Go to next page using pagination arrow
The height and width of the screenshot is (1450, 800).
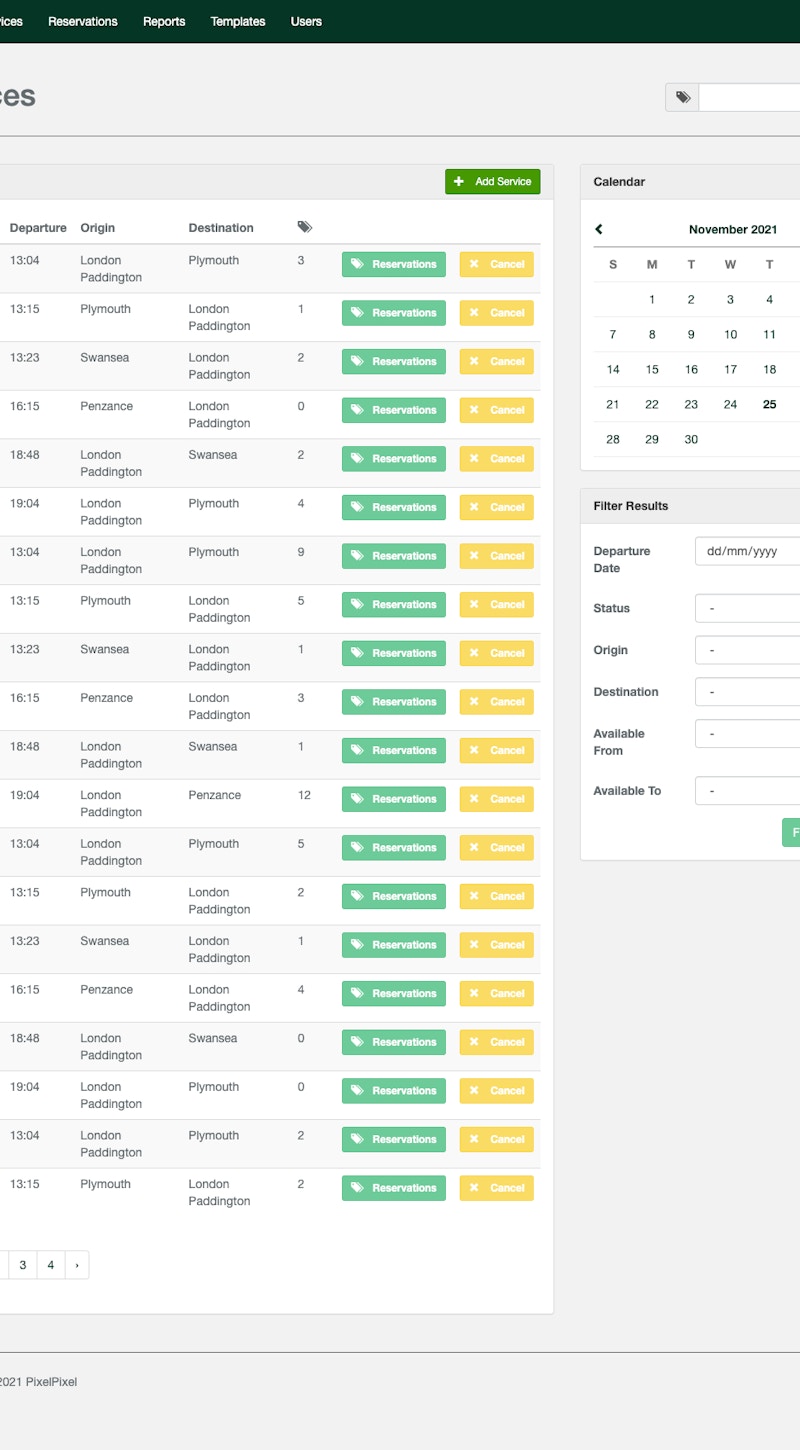[x=77, y=1265]
